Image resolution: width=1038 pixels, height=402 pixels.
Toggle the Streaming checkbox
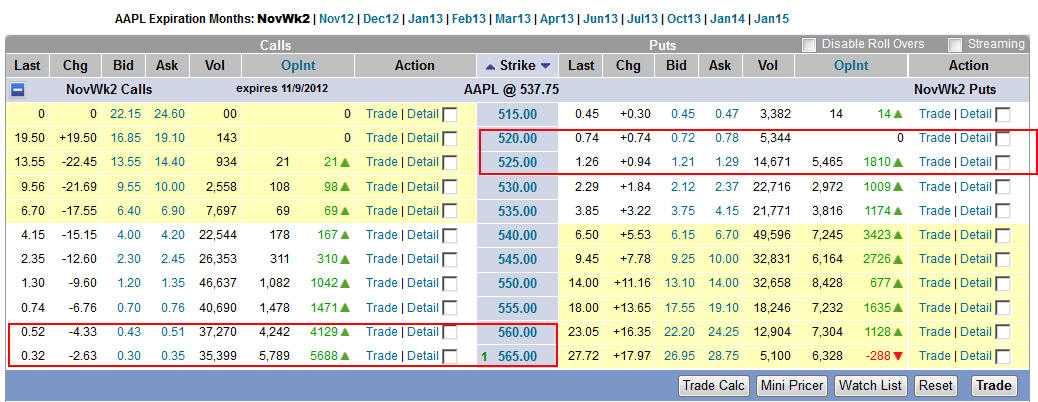point(955,45)
